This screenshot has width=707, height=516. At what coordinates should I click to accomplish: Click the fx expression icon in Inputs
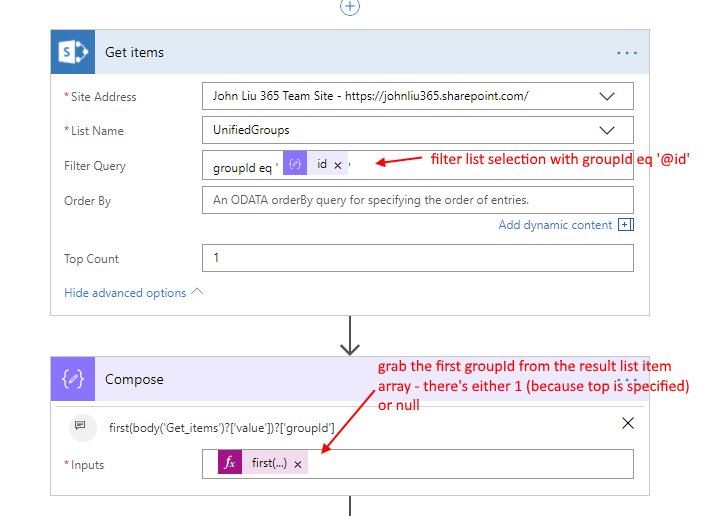(x=230, y=464)
